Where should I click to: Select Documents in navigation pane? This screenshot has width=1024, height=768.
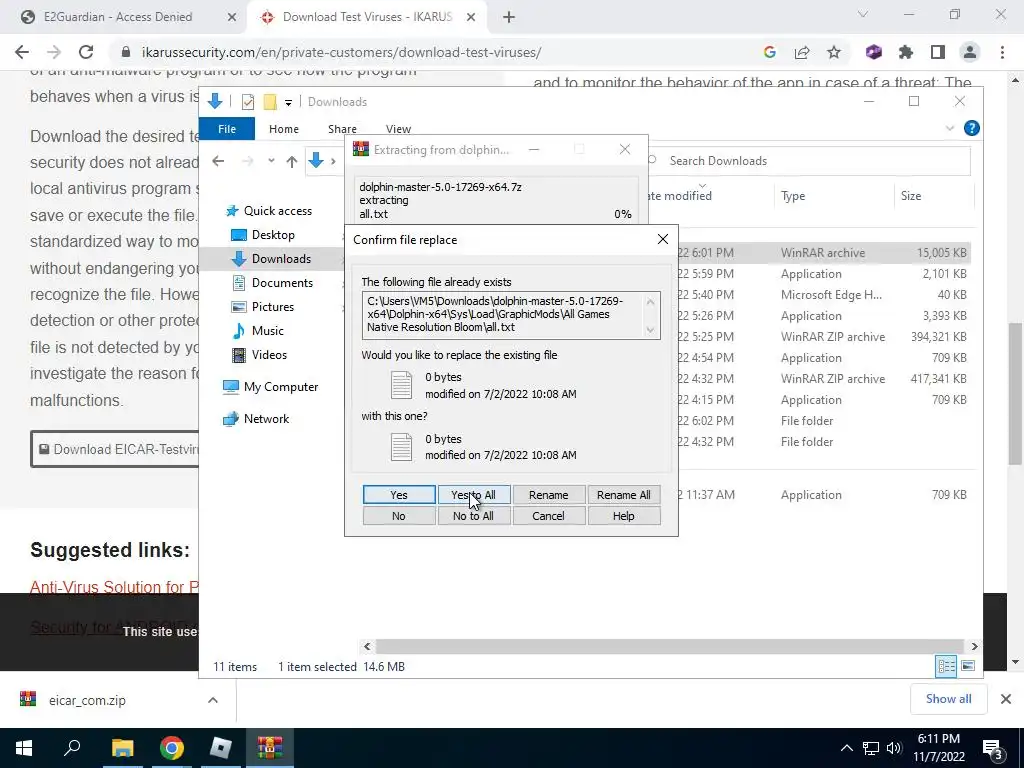(274, 283)
